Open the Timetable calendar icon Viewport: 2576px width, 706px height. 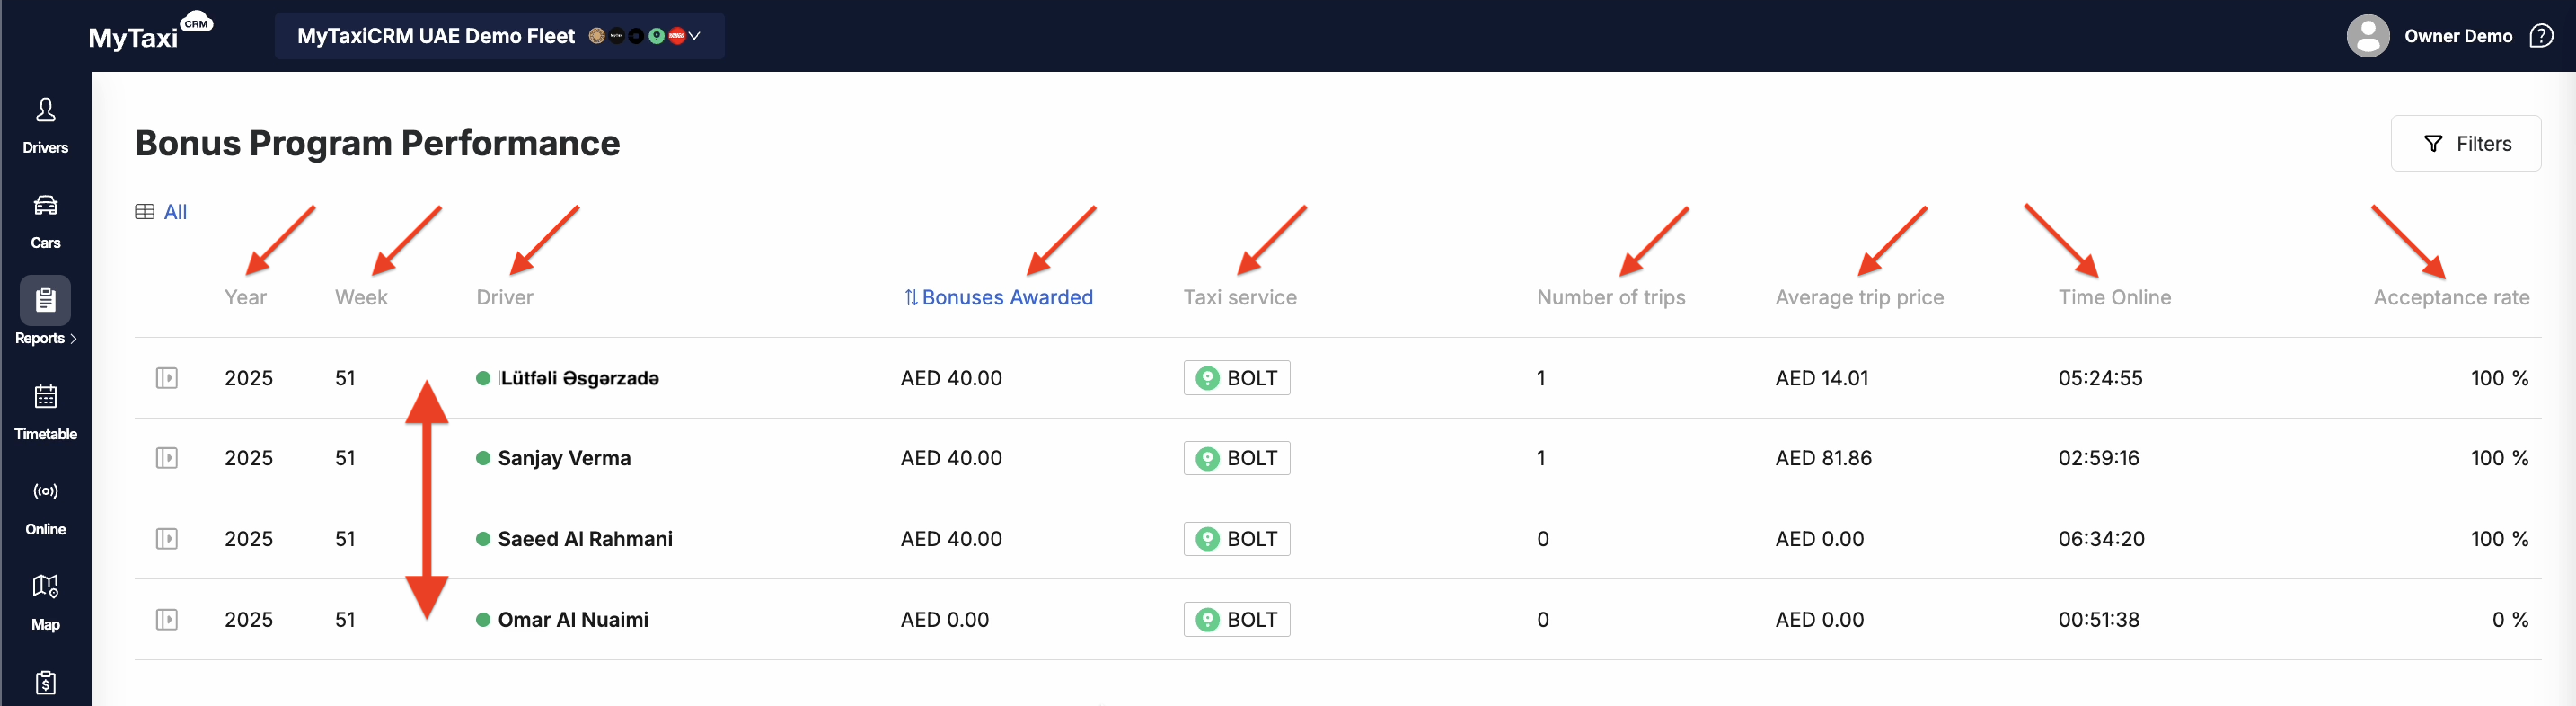[45, 396]
